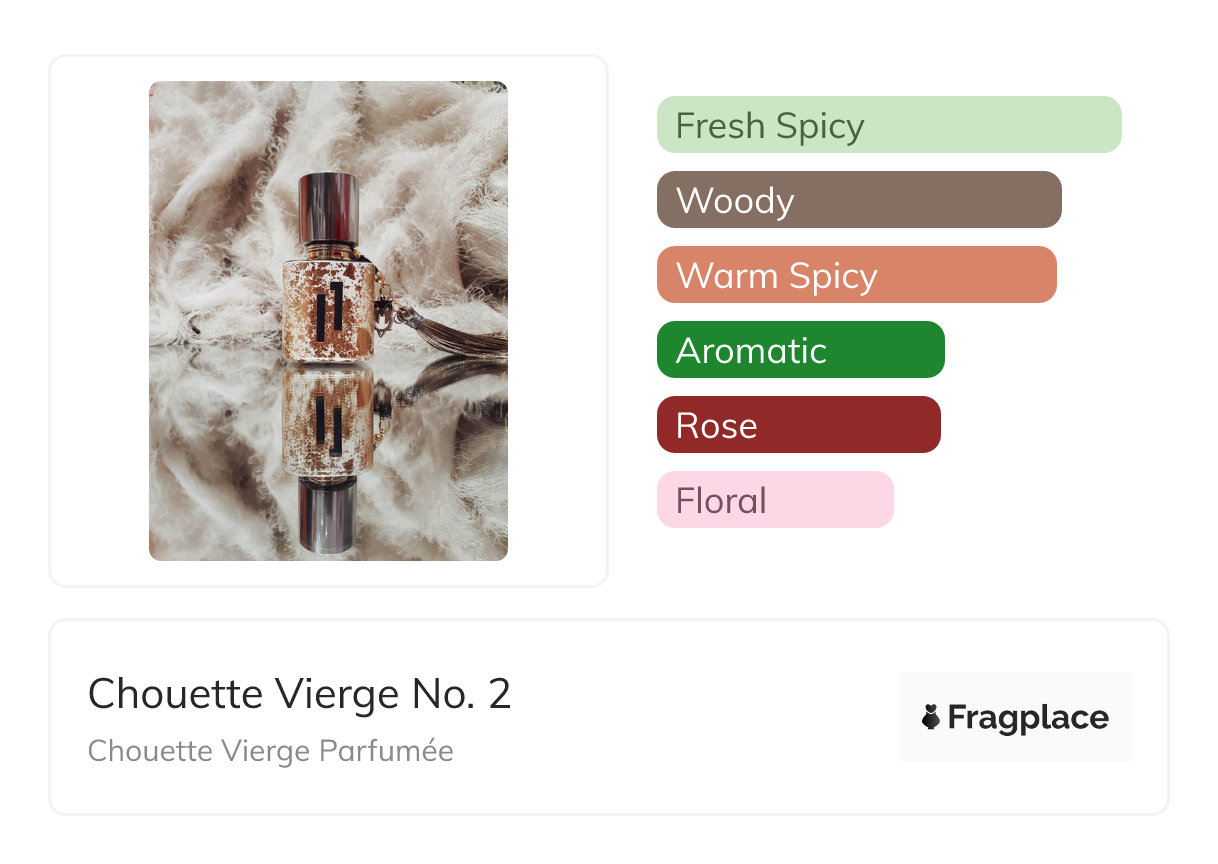
Task: Open the Chouette Vierge No. 2 title
Action: pos(299,694)
